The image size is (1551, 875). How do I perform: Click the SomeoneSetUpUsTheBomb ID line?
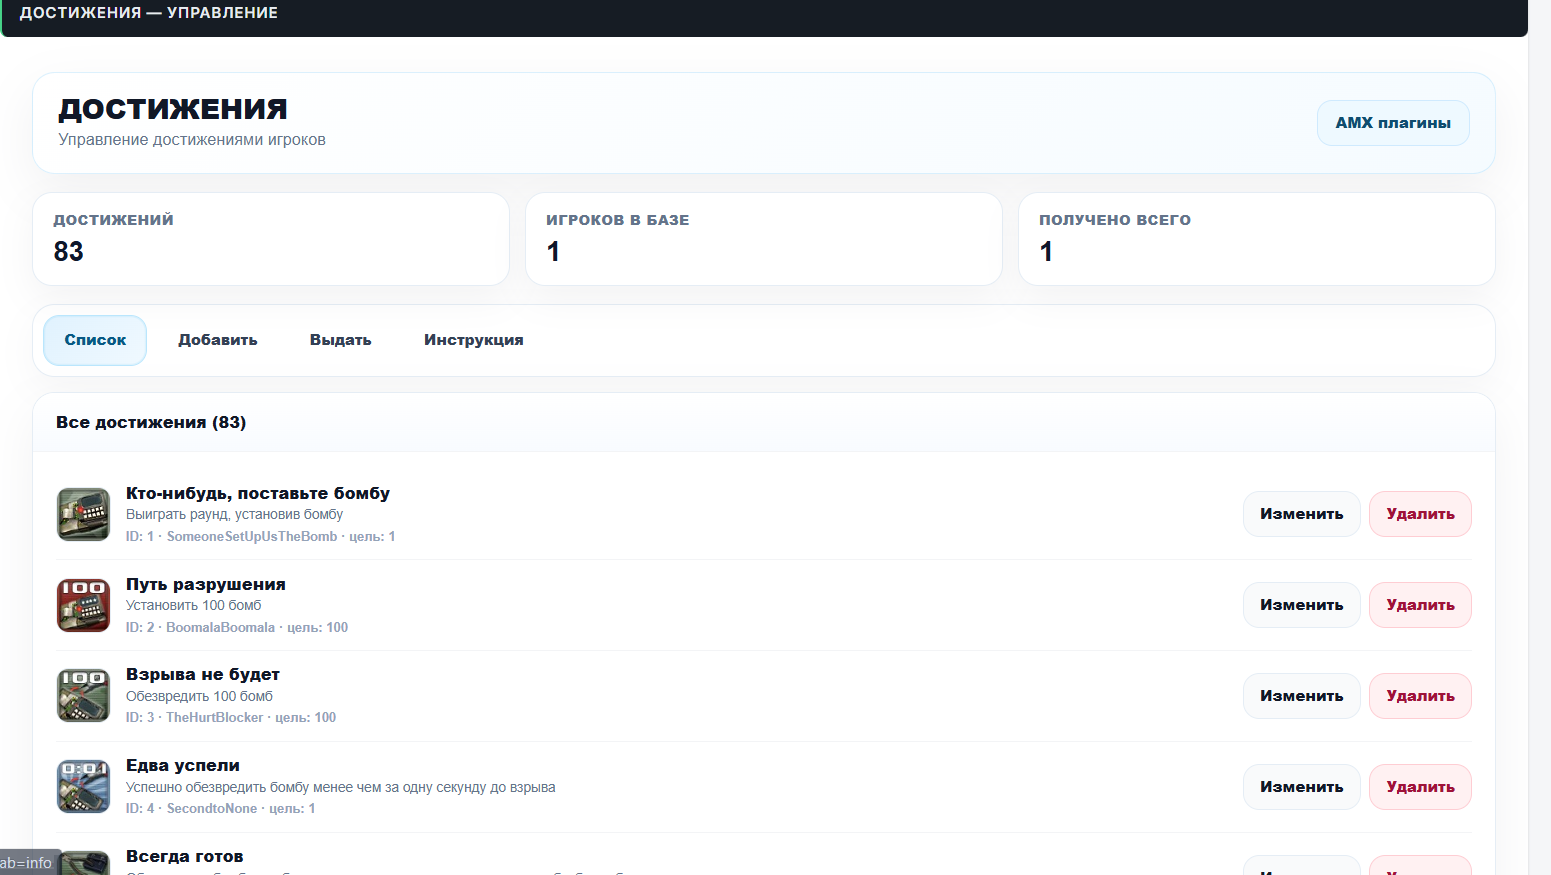point(260,536)
